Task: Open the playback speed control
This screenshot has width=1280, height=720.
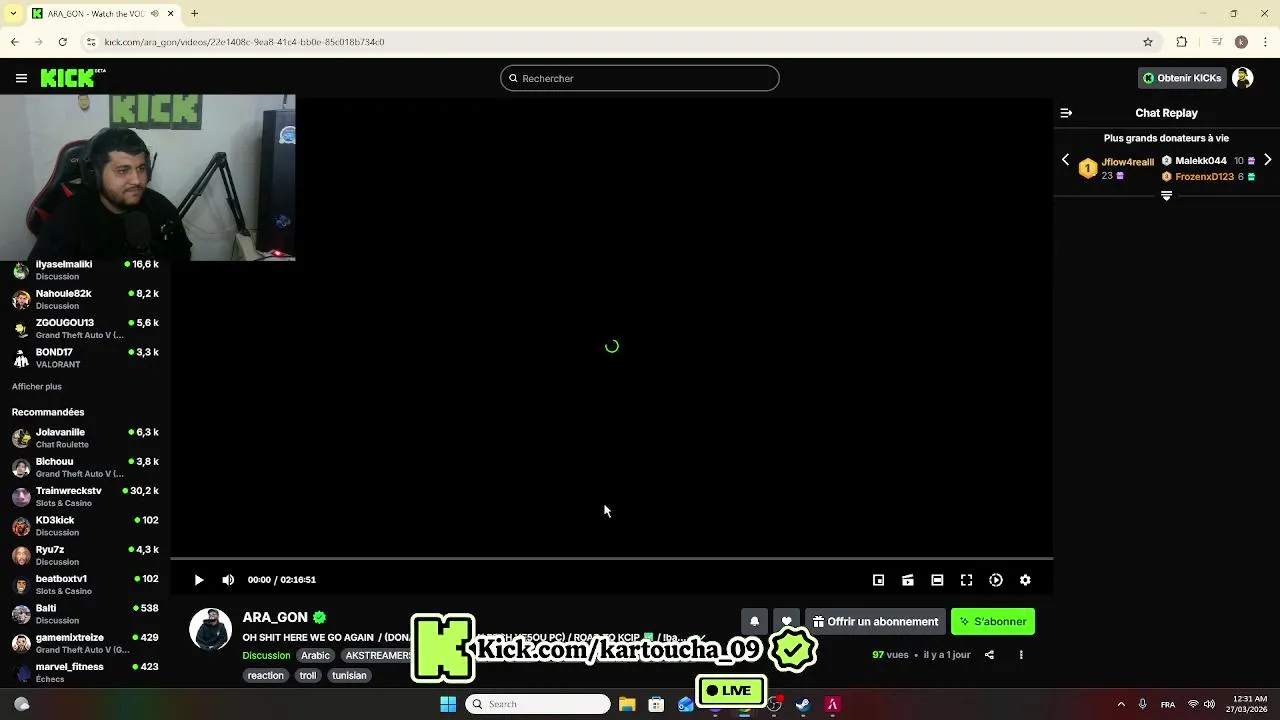Action: click(996, 580)
